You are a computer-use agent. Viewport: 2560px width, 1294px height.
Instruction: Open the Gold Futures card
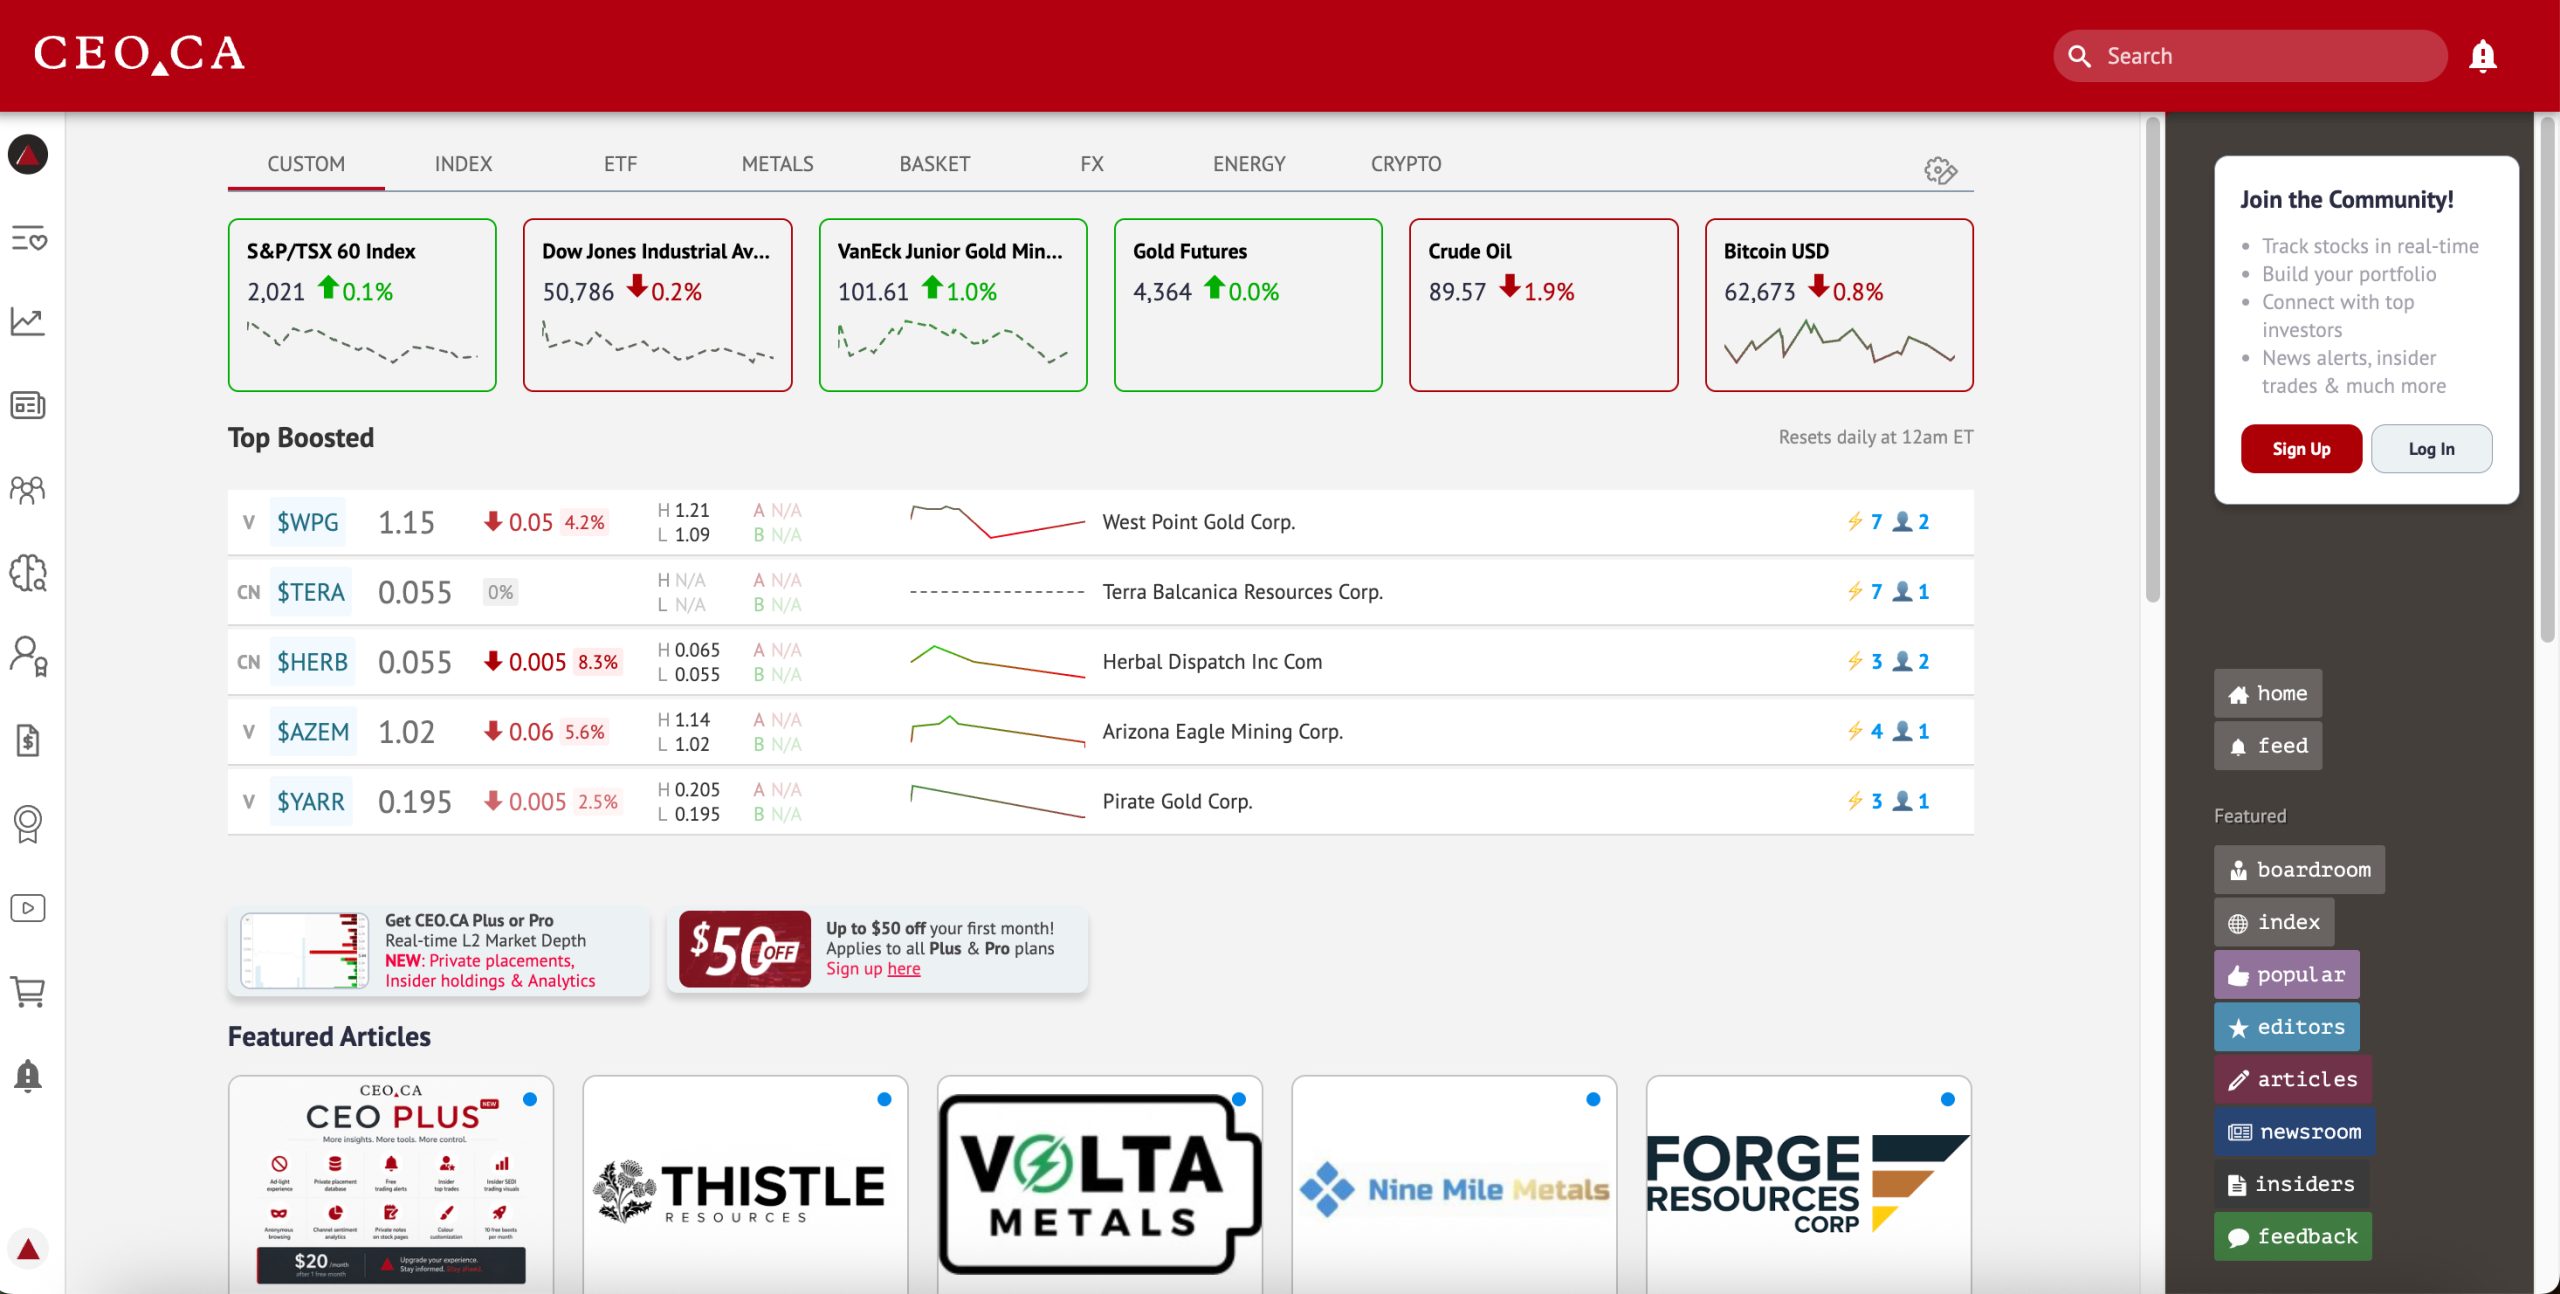click(1248, 305)
